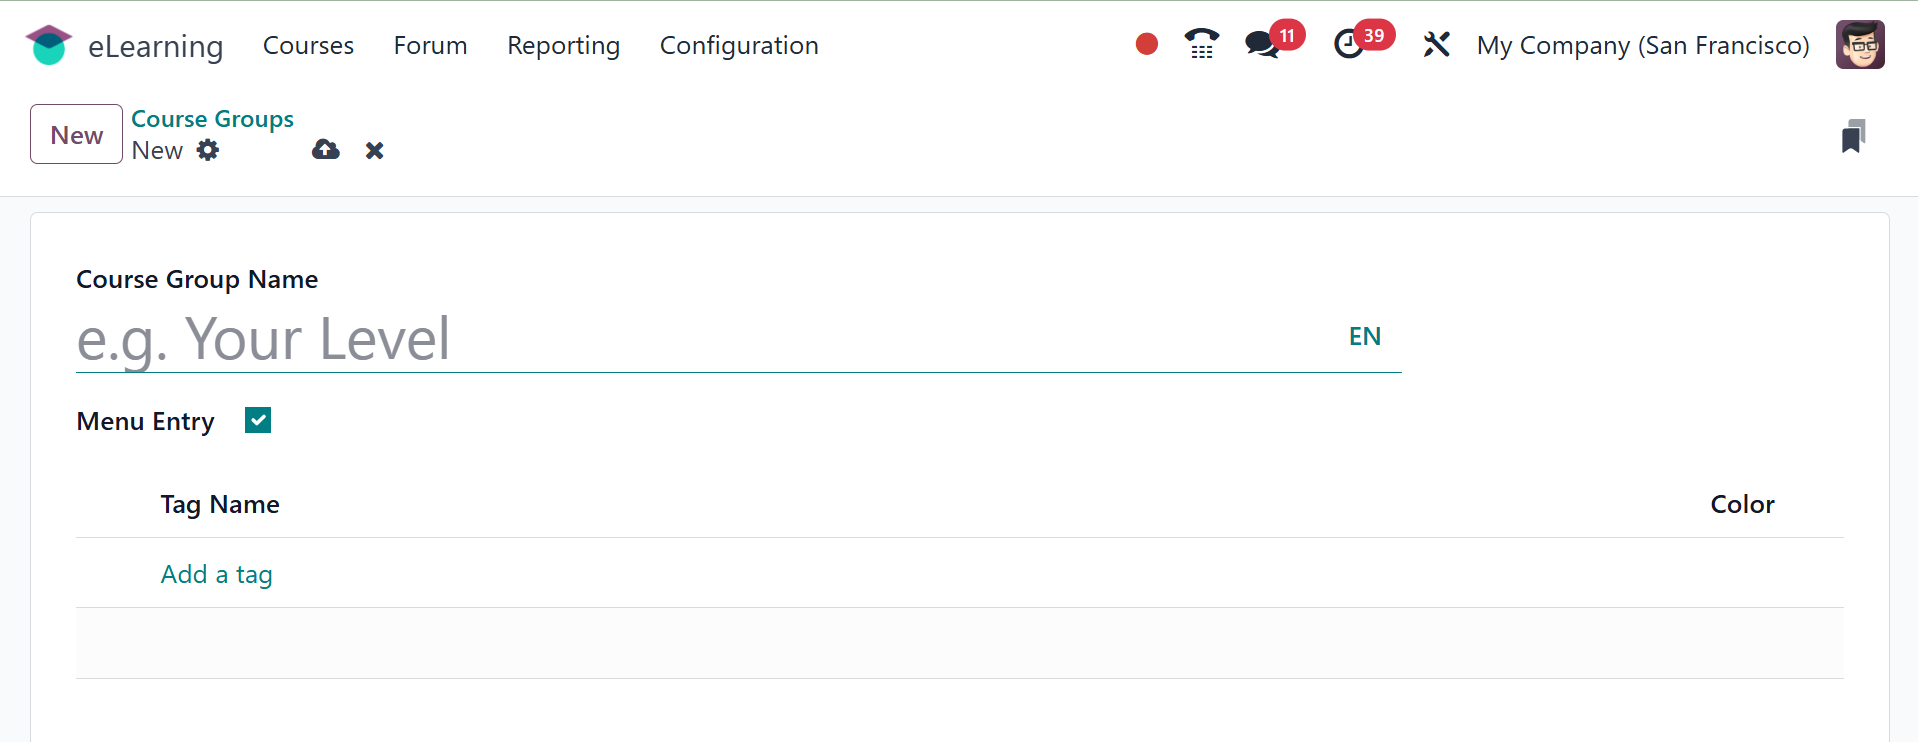Open the activities clock icon
1918x742 pixels.
[x=1349, y=45]
